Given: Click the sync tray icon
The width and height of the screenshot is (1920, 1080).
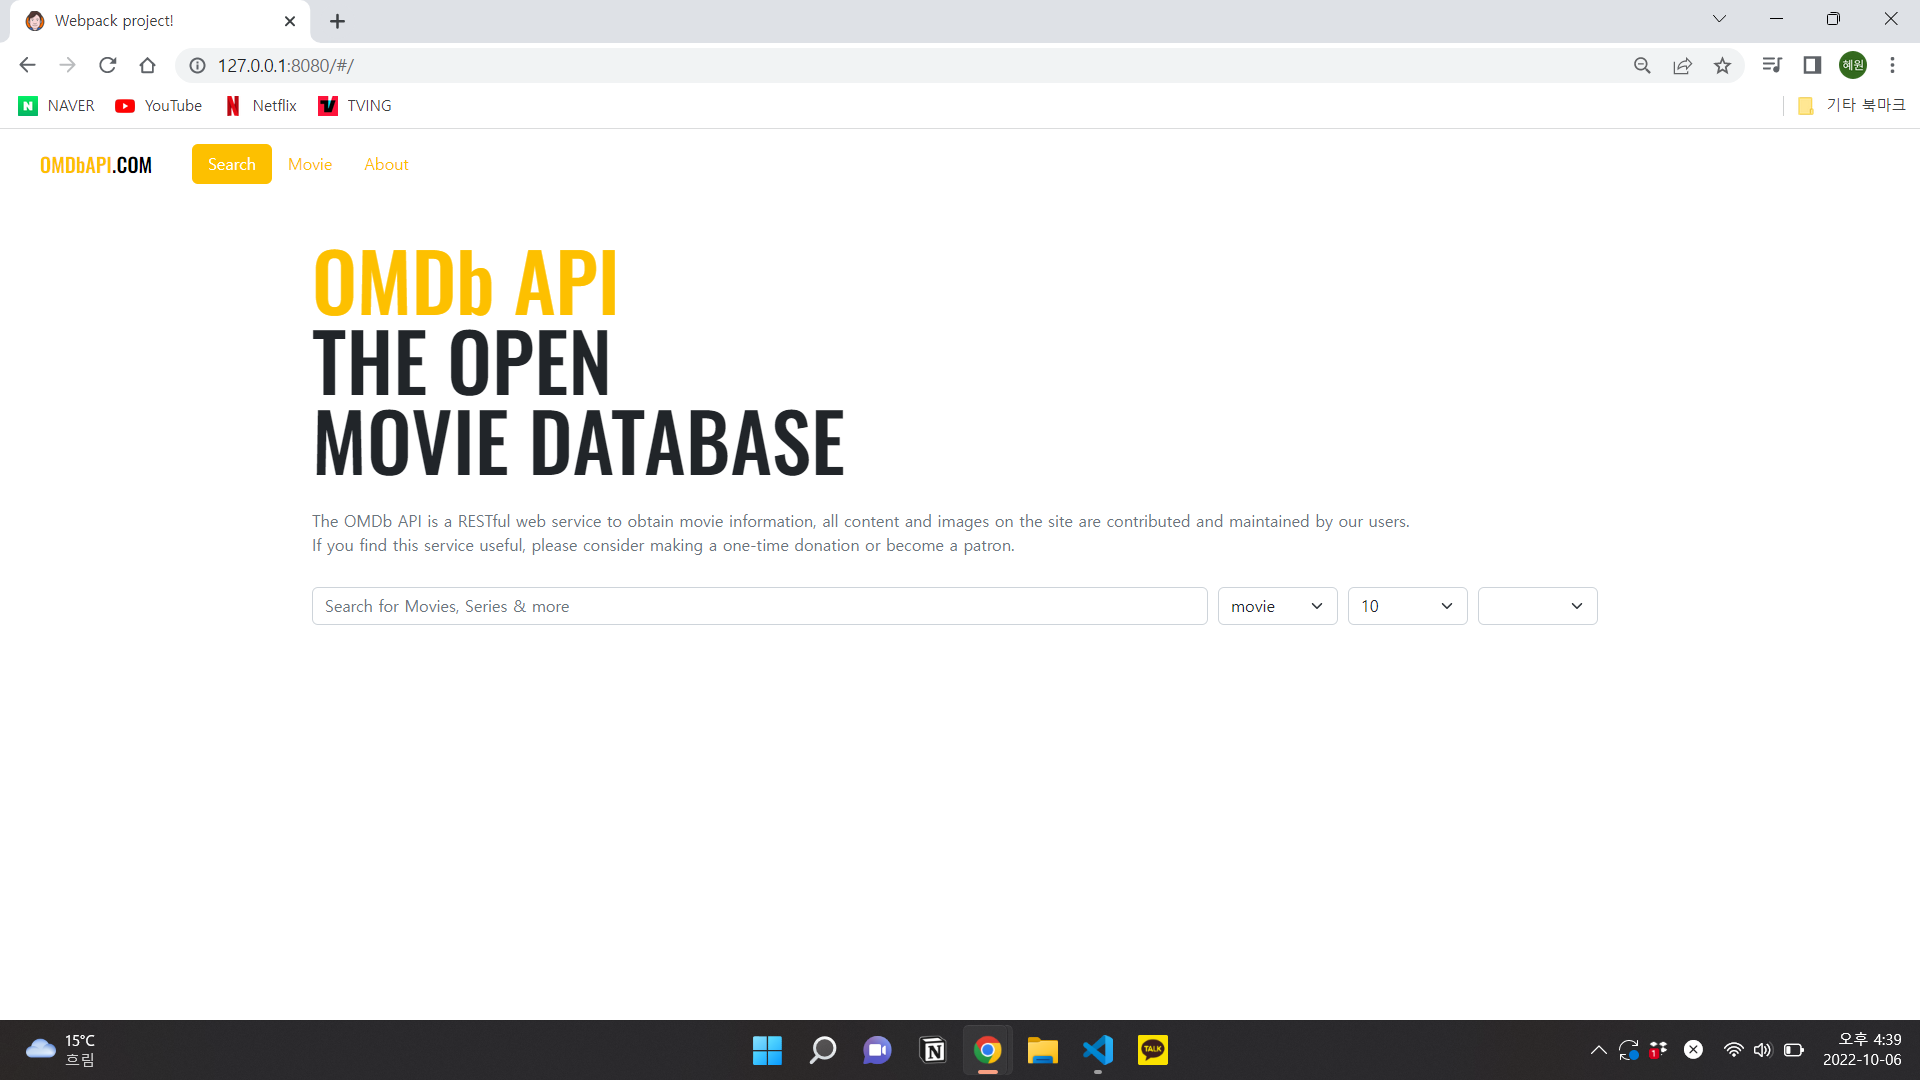Looking at the screenshot, I should click(x=1628, y=1050).
